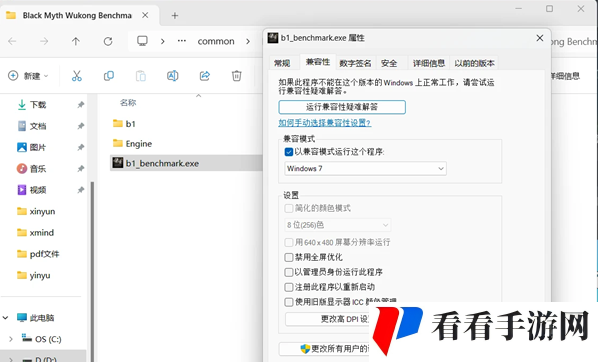
Task: Check 使用旧版显示器 ICC checkbox
Action: tap(289, 302)
